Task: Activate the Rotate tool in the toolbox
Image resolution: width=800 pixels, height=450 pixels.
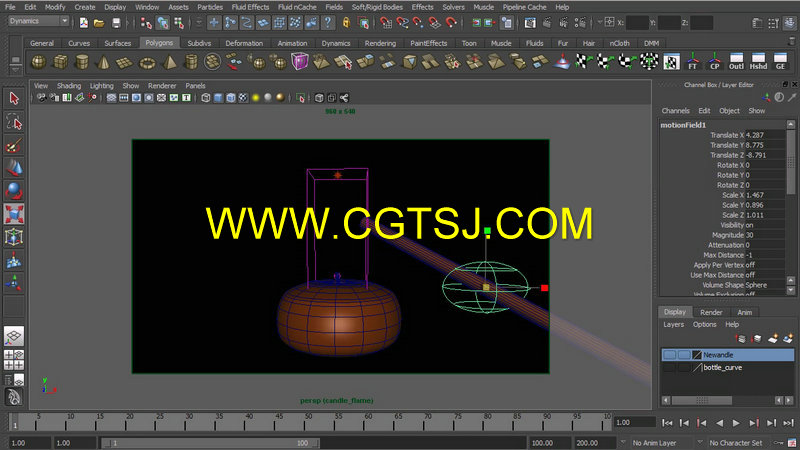Action: 14,191
